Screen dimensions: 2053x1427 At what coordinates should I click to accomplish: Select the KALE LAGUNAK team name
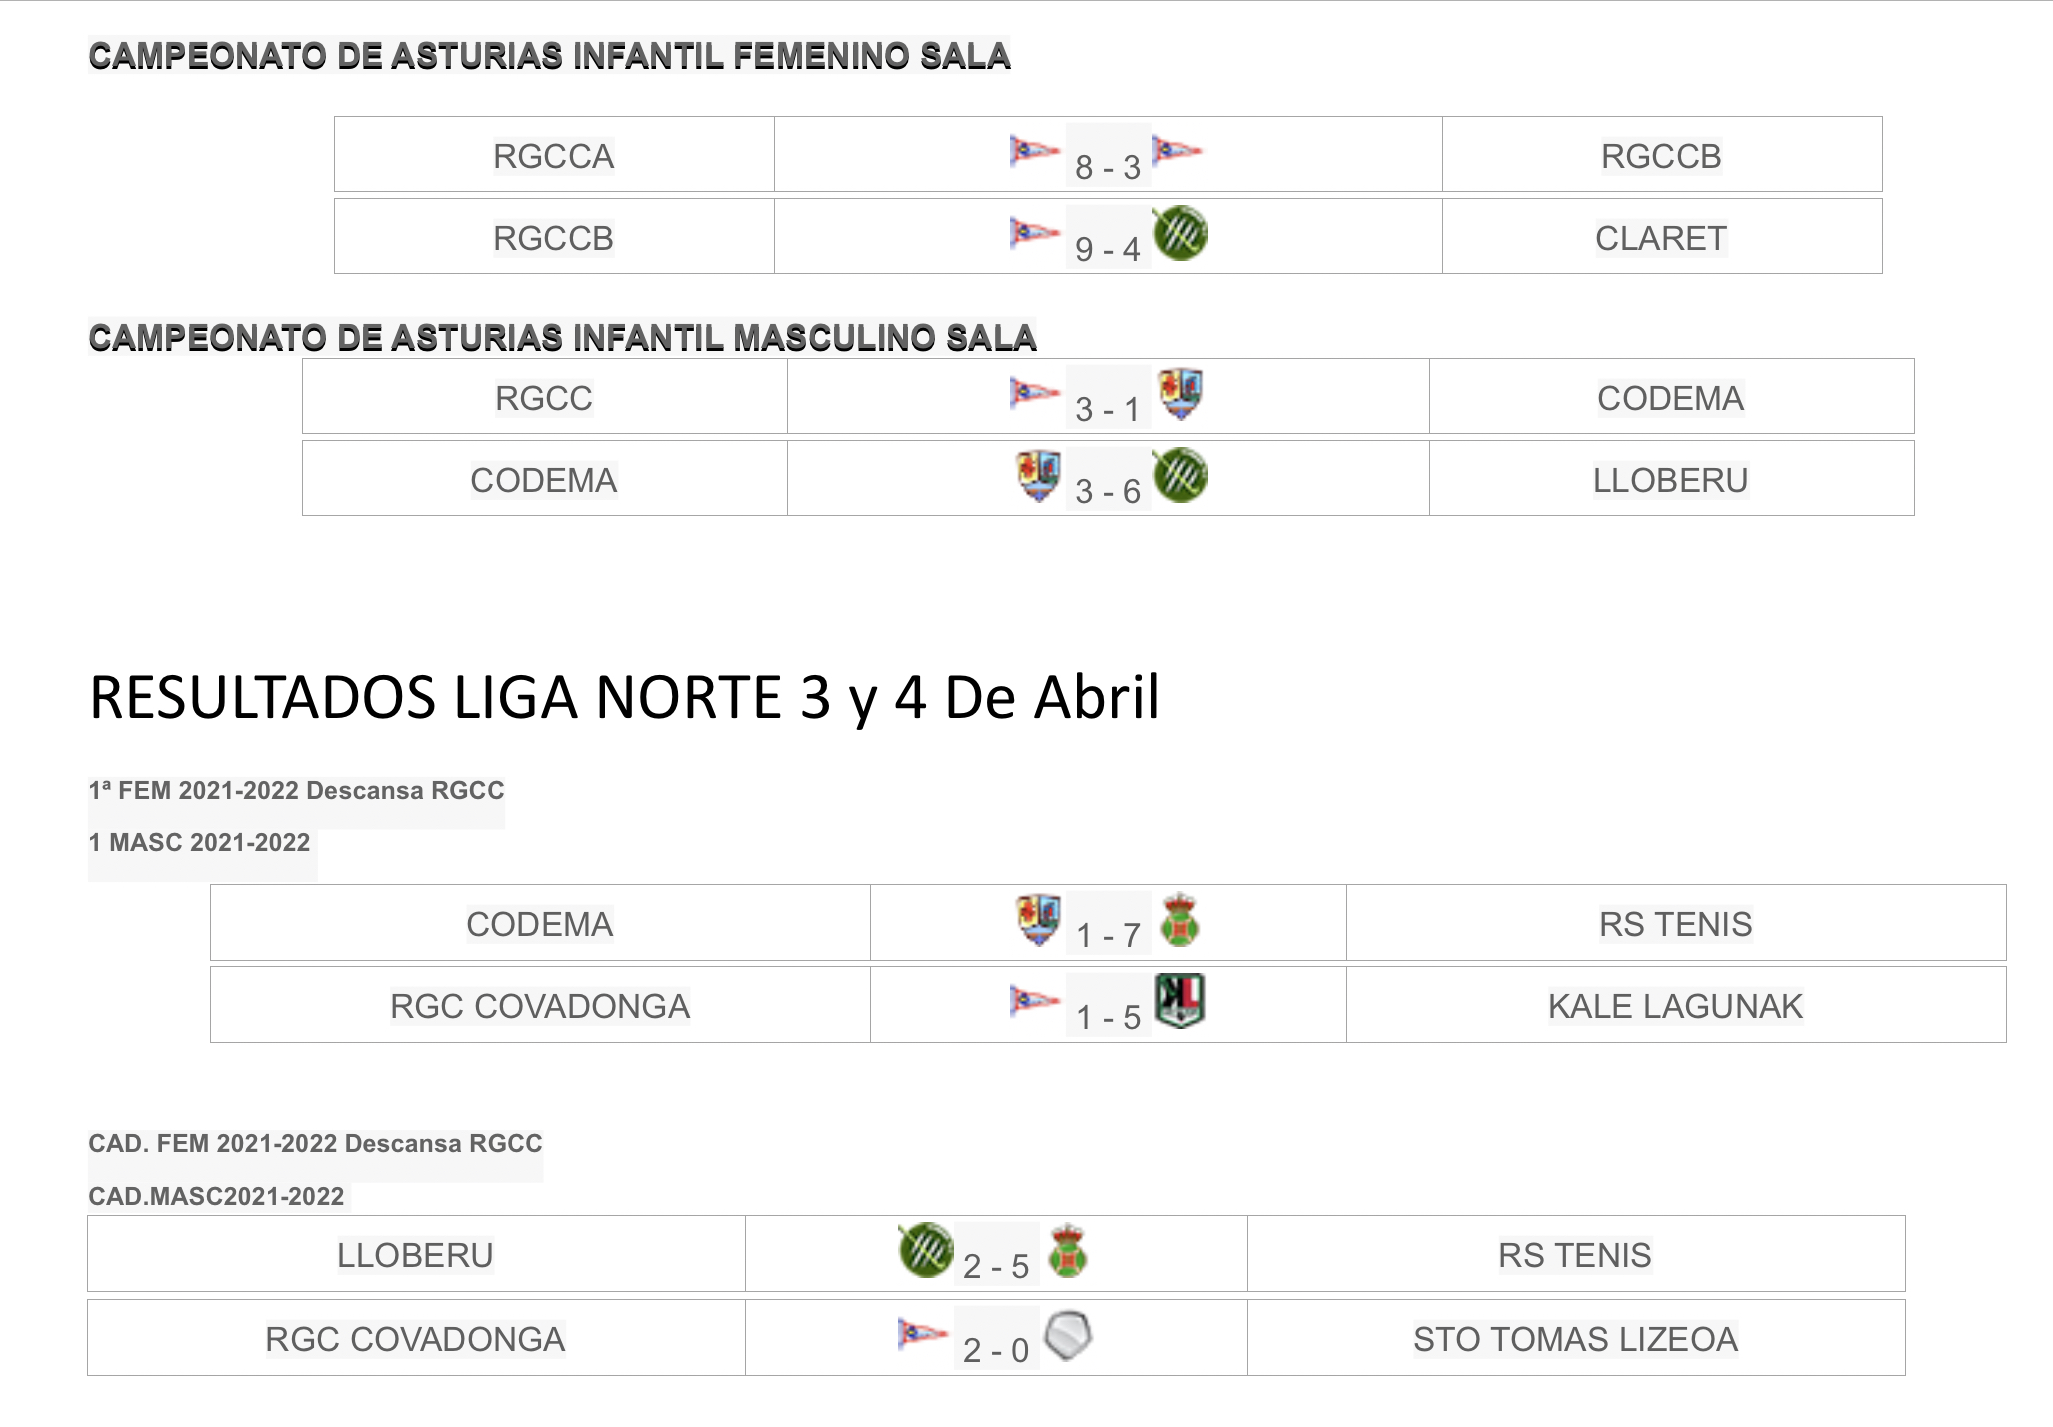[1675, 1006]
